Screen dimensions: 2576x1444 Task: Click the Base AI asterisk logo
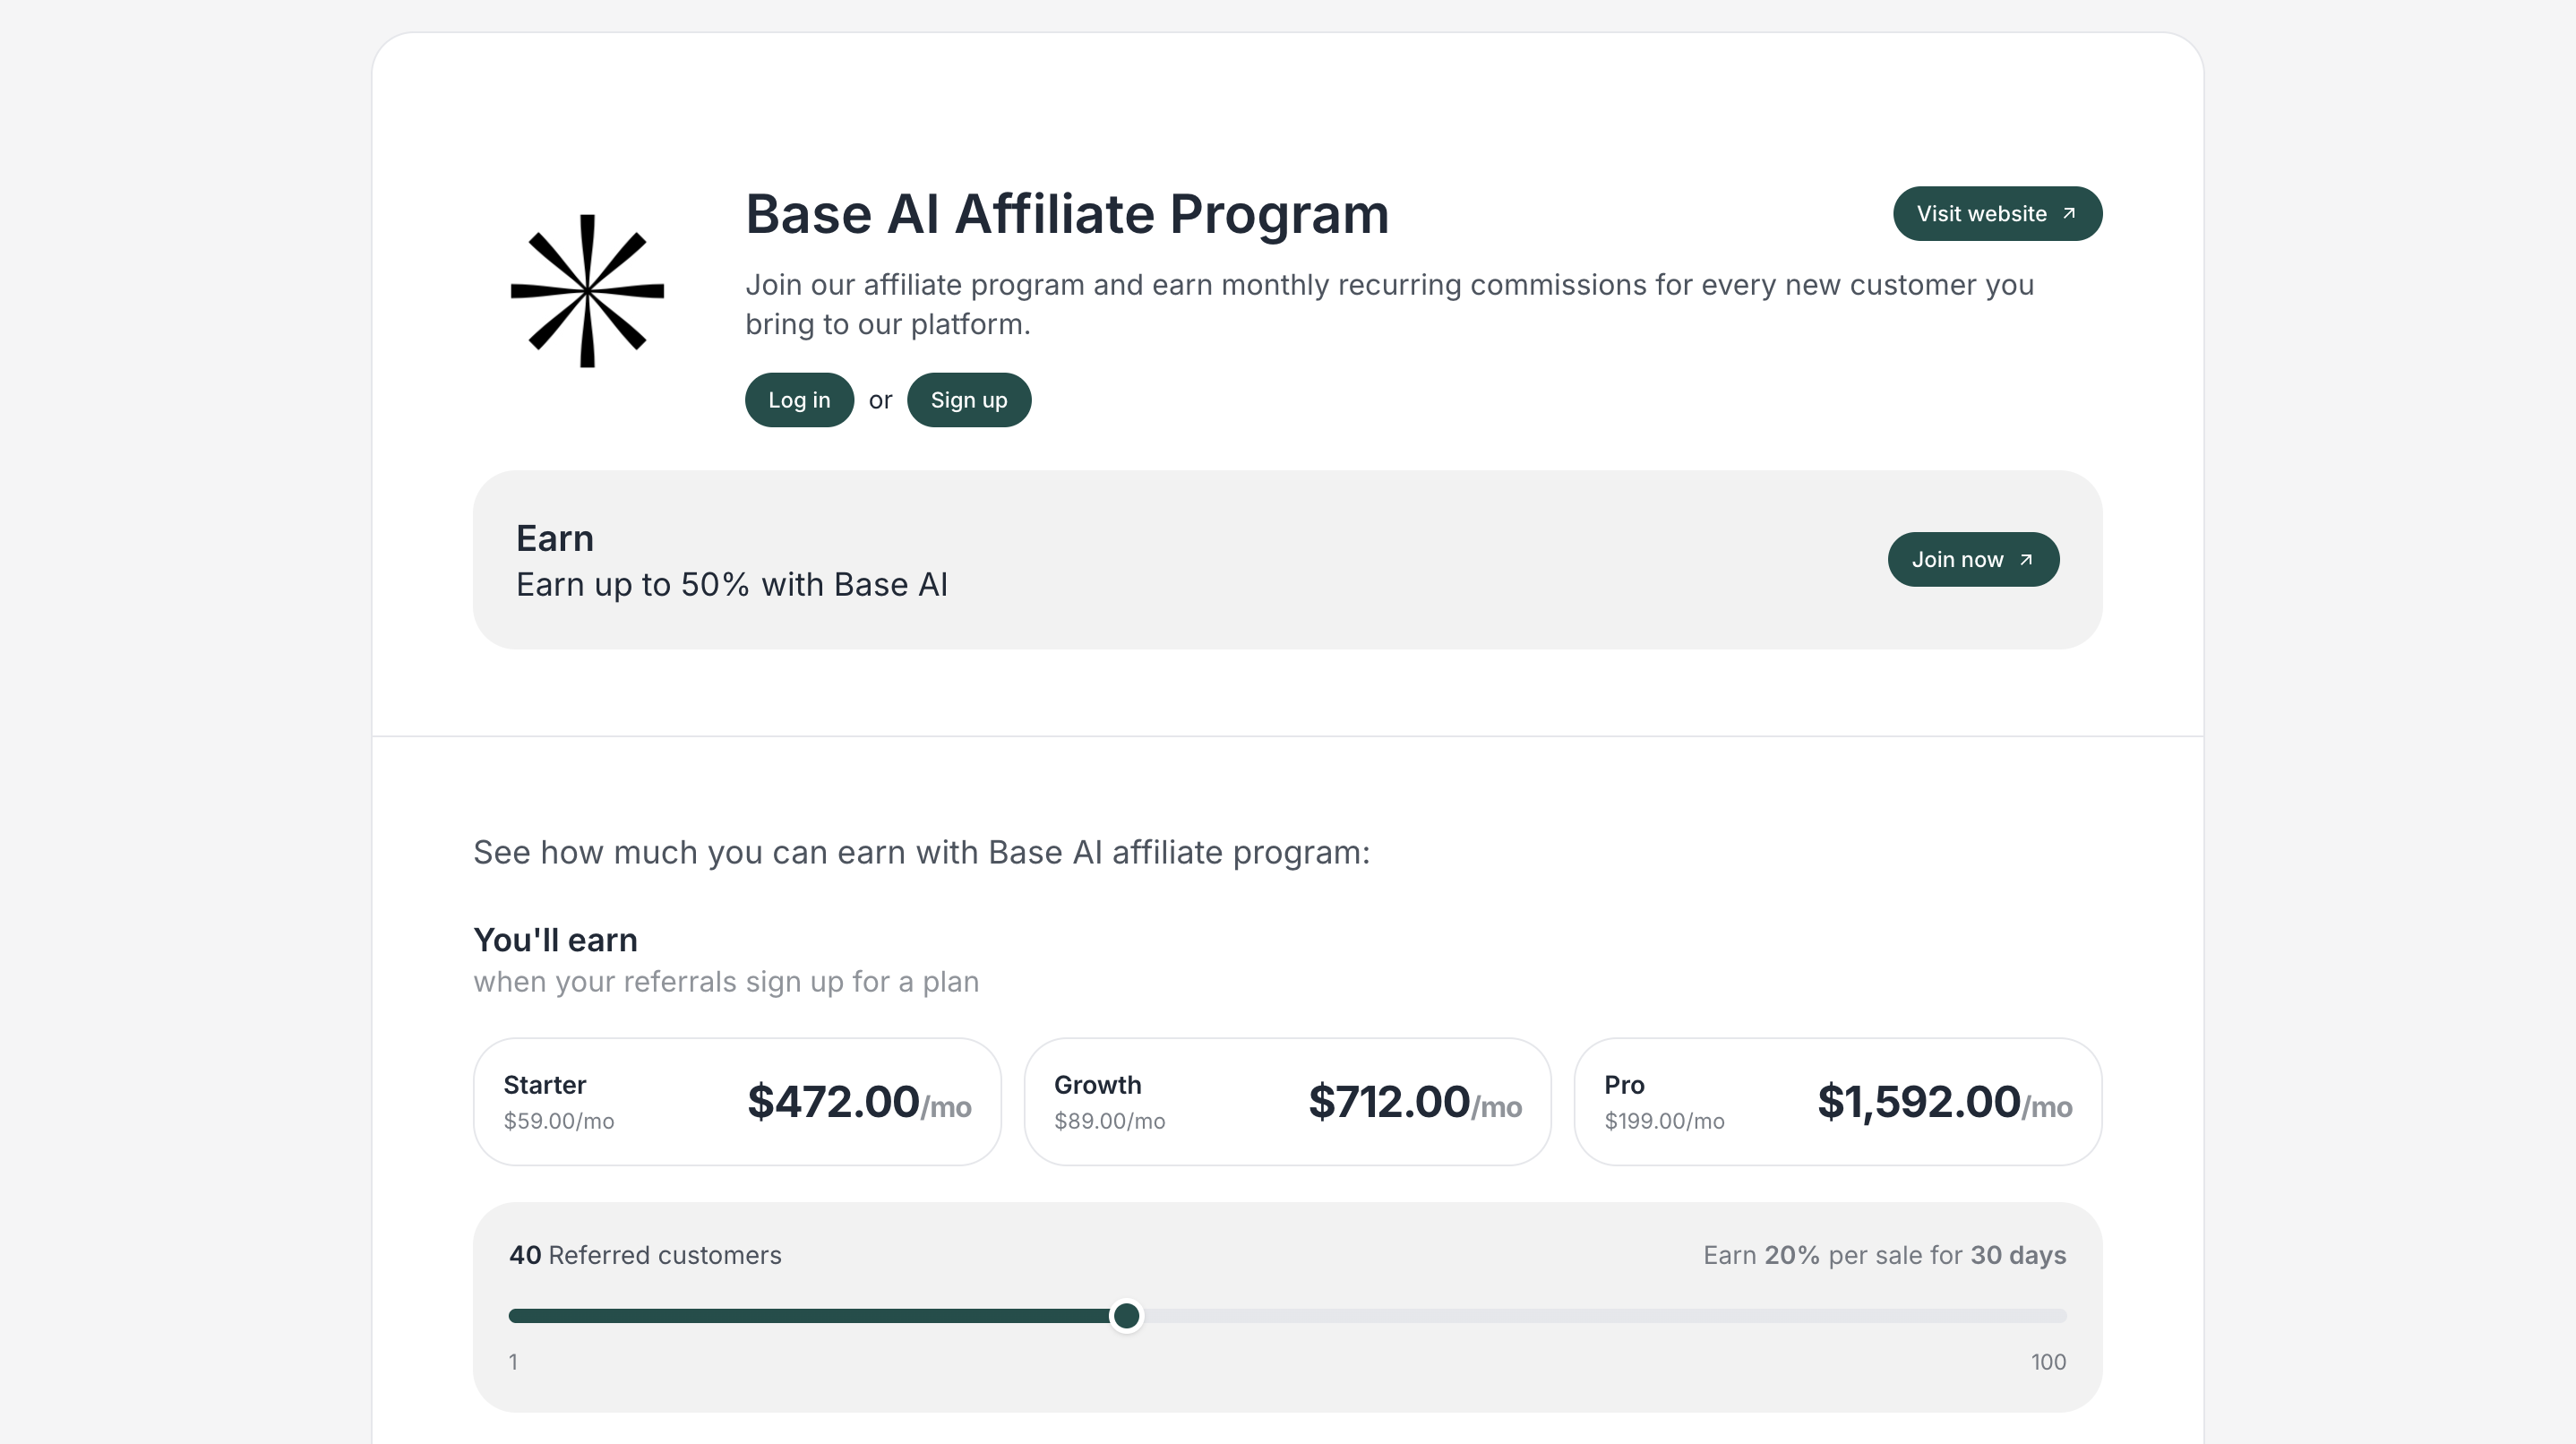click(587, 291)
